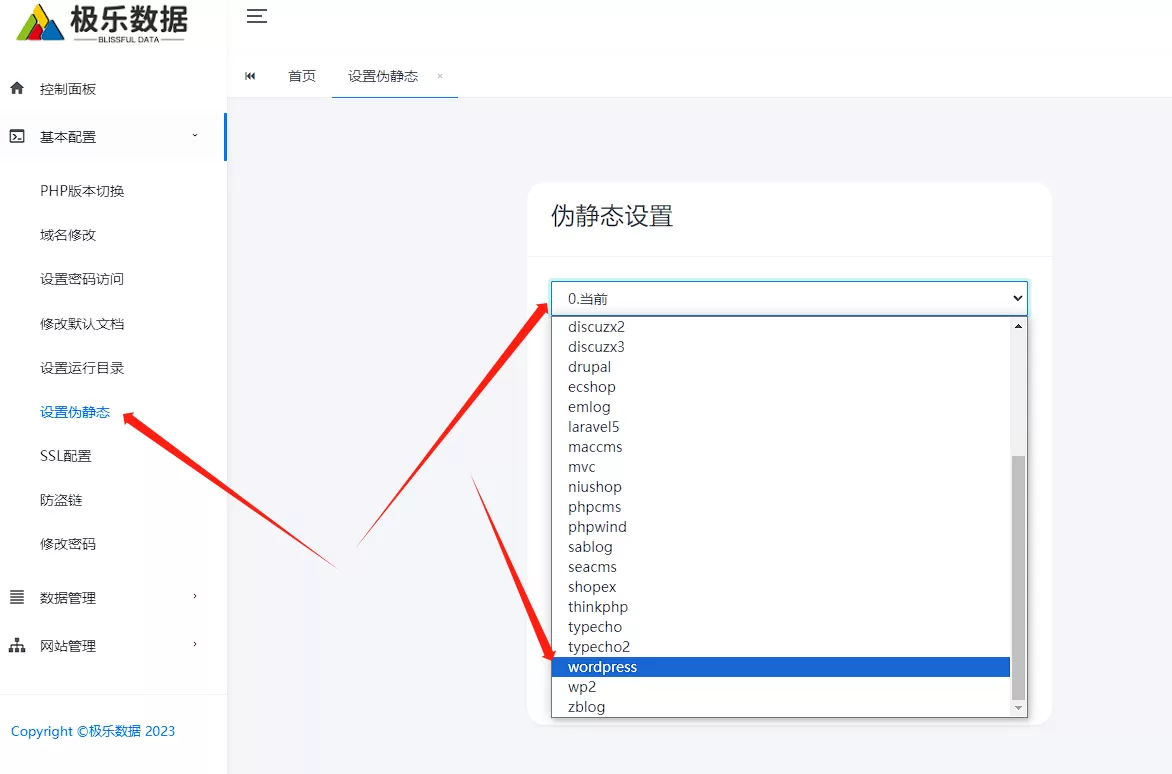Click the tab scroll-back rewind icon

coord(250,75)
